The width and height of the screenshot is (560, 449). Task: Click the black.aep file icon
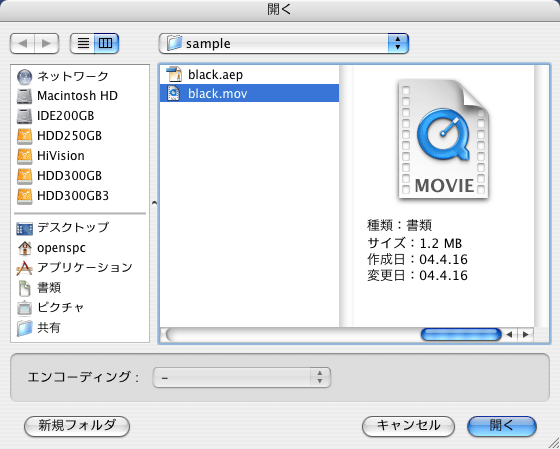pyautogui.click(x=174, y=74)
